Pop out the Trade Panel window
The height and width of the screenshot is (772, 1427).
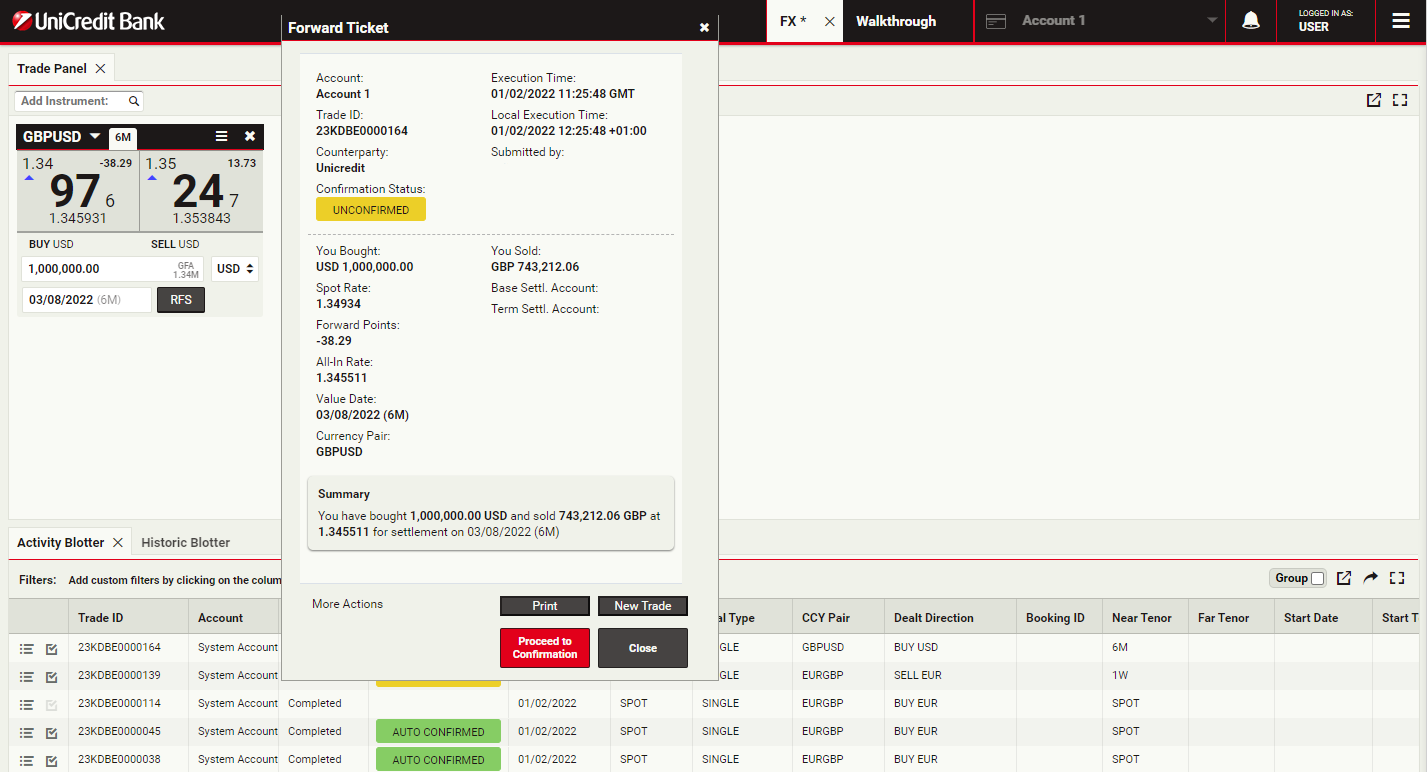click(x=1374, y=100)
